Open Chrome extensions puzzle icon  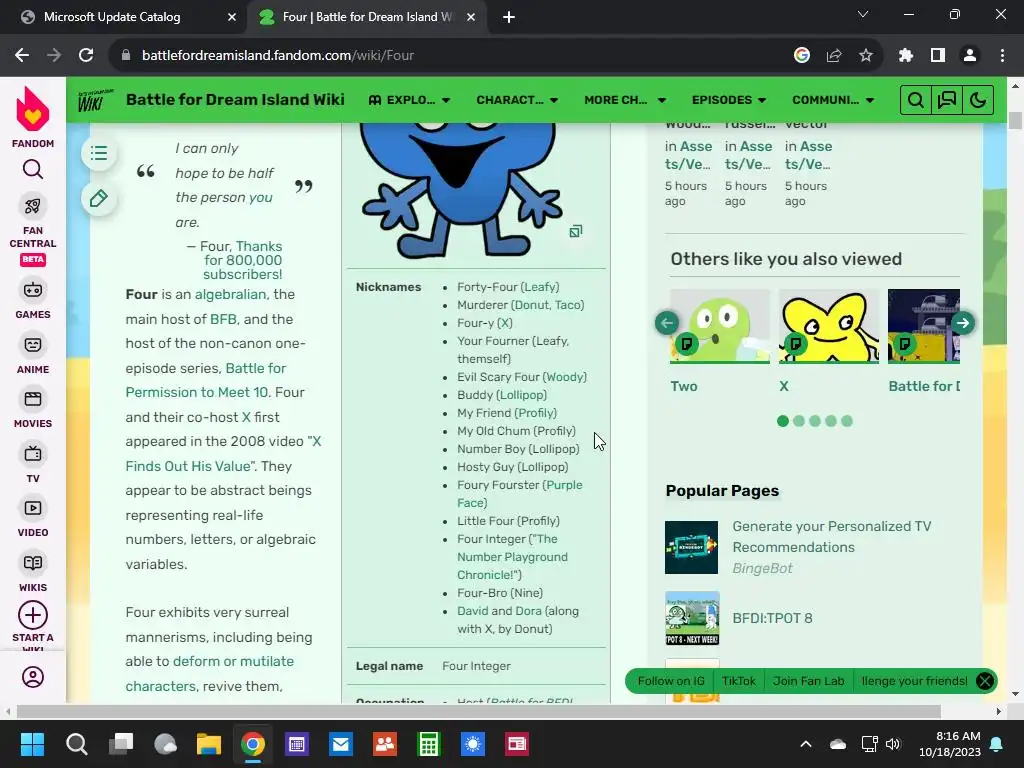tap(906, 56)
